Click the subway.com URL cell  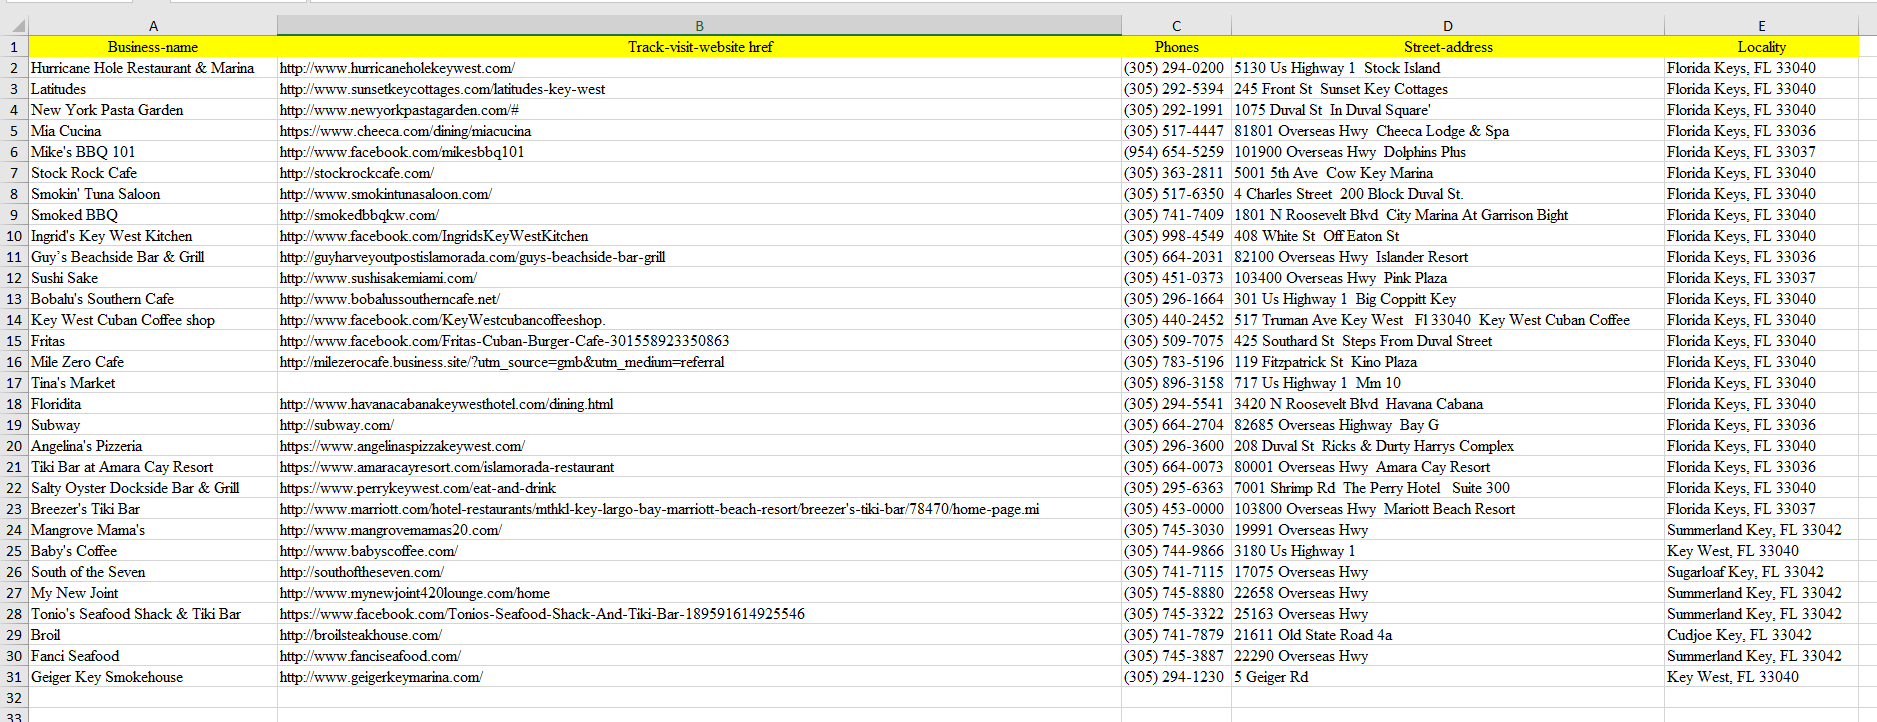[x=699, y=425]
